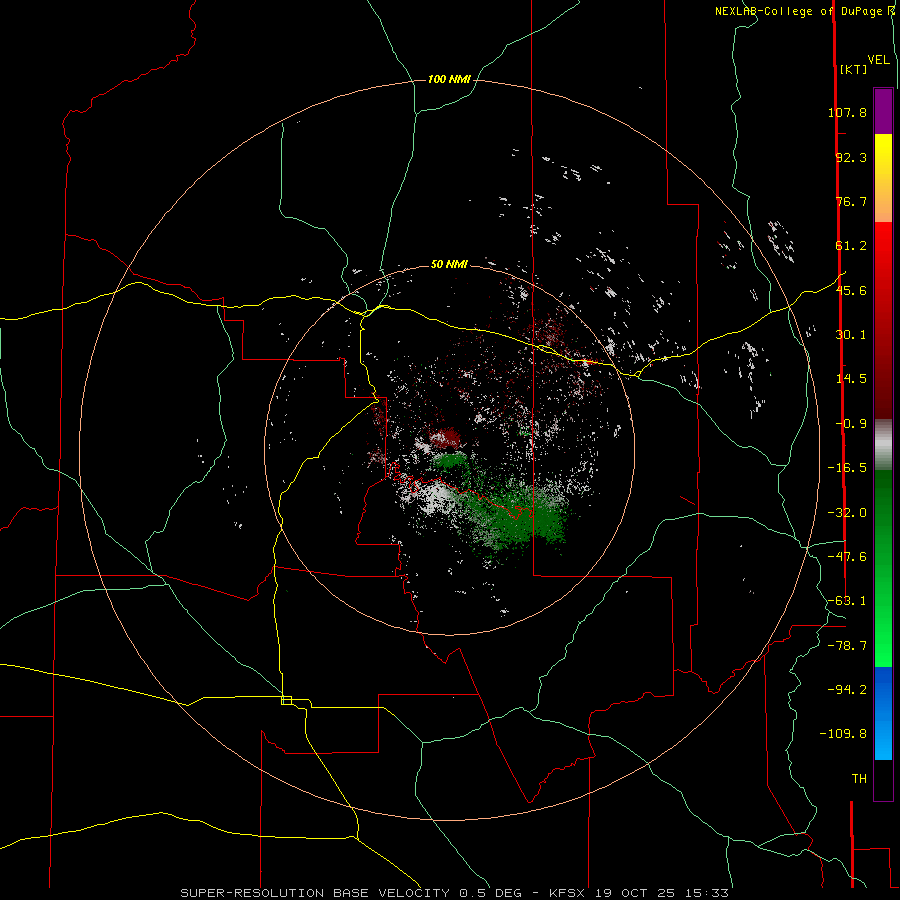This screenshot has width=900, height=900.
Task: Click the VEL label above the color scale
Action: click(878, 60)
